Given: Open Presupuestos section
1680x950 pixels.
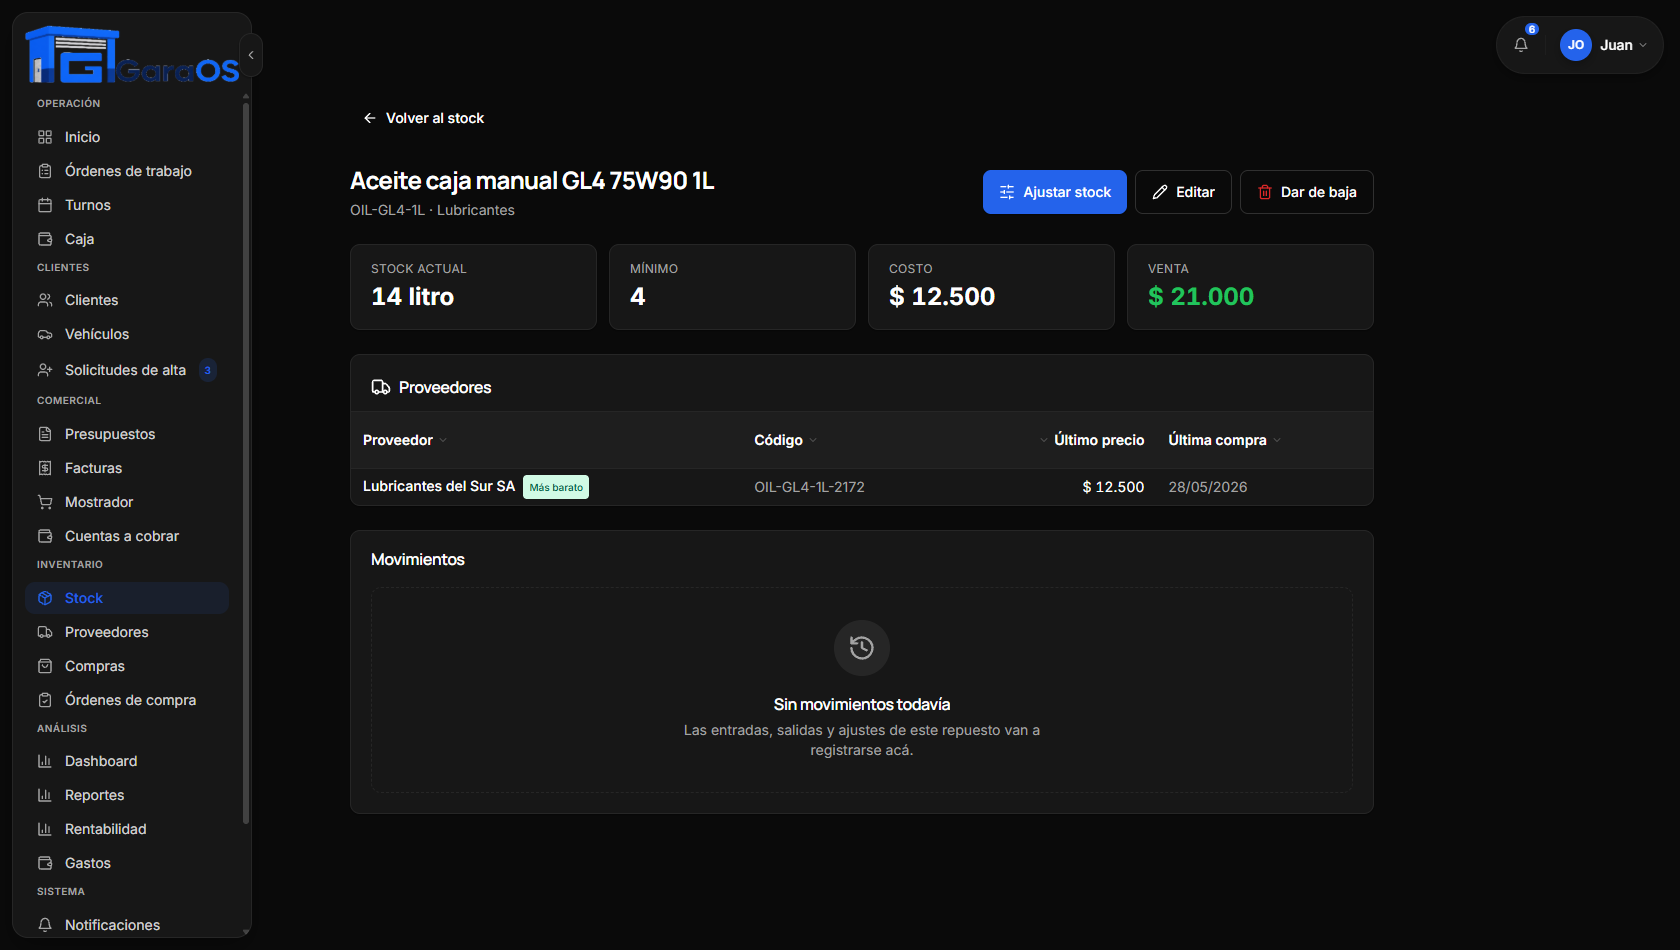Looking at the screenshot, I should [127, 434].
